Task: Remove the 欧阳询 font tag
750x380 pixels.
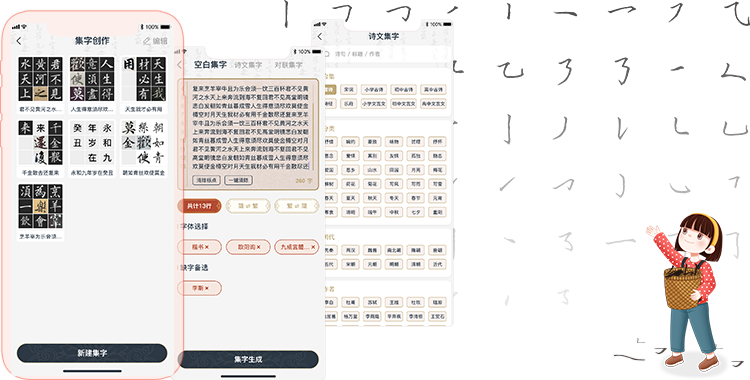Action: pos(258,247)
